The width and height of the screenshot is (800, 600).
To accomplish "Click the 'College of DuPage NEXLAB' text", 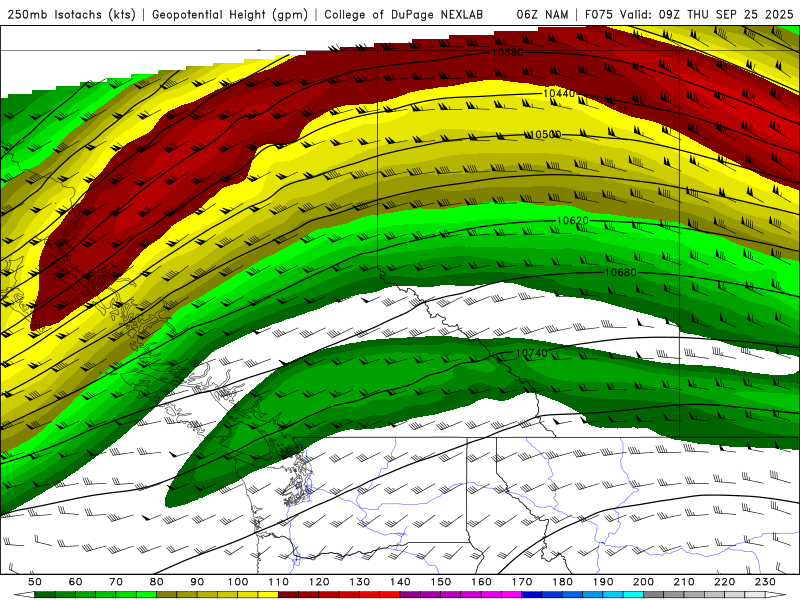I will (x=403, y=15).
